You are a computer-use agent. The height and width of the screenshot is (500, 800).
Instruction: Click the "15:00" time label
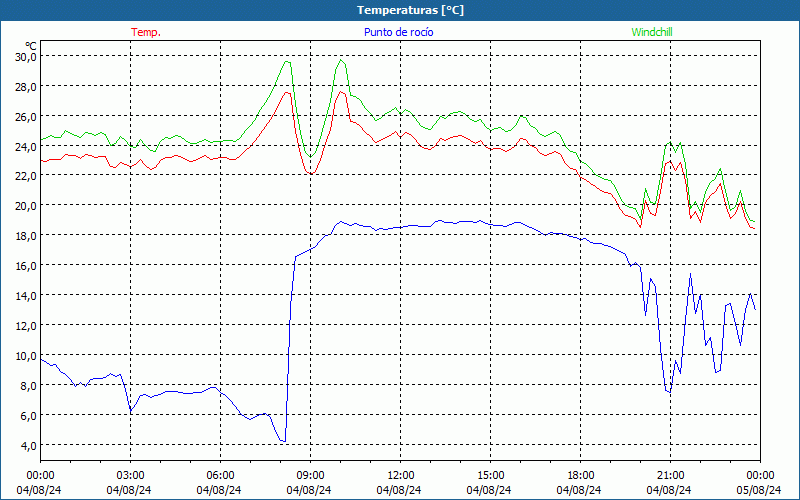coord(490,476)
